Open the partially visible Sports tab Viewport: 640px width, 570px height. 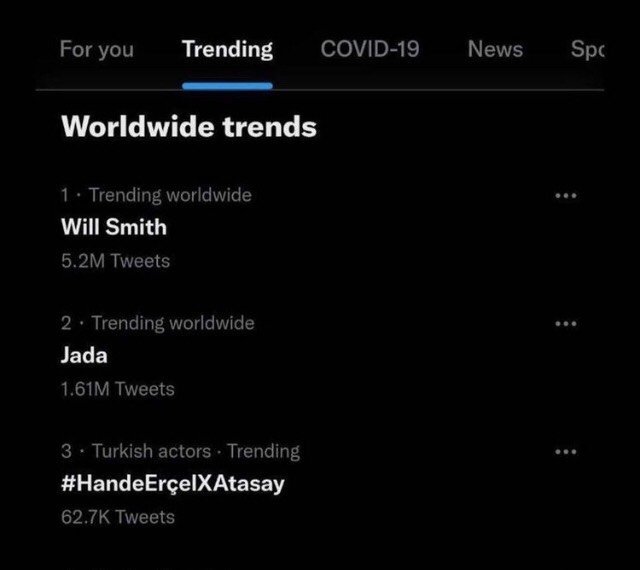[587, 49]
